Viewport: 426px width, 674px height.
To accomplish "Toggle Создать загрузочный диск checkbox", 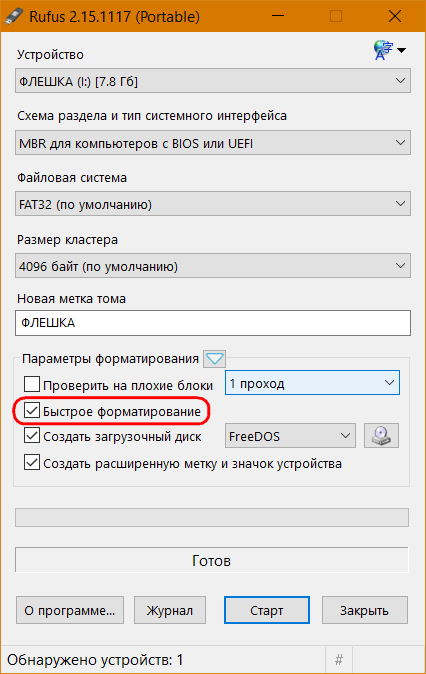I will (32, 436).
